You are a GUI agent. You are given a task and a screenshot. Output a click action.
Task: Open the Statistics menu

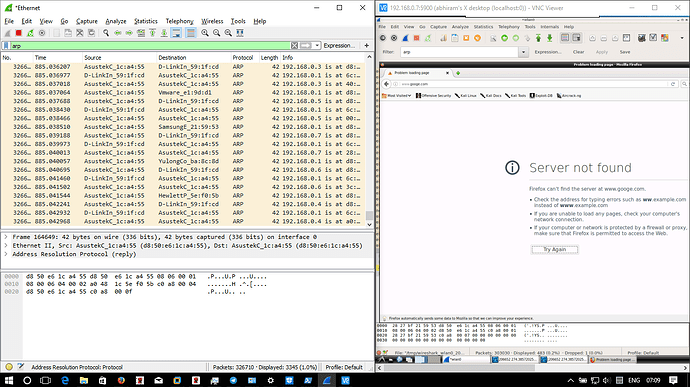tap(146, 21)
